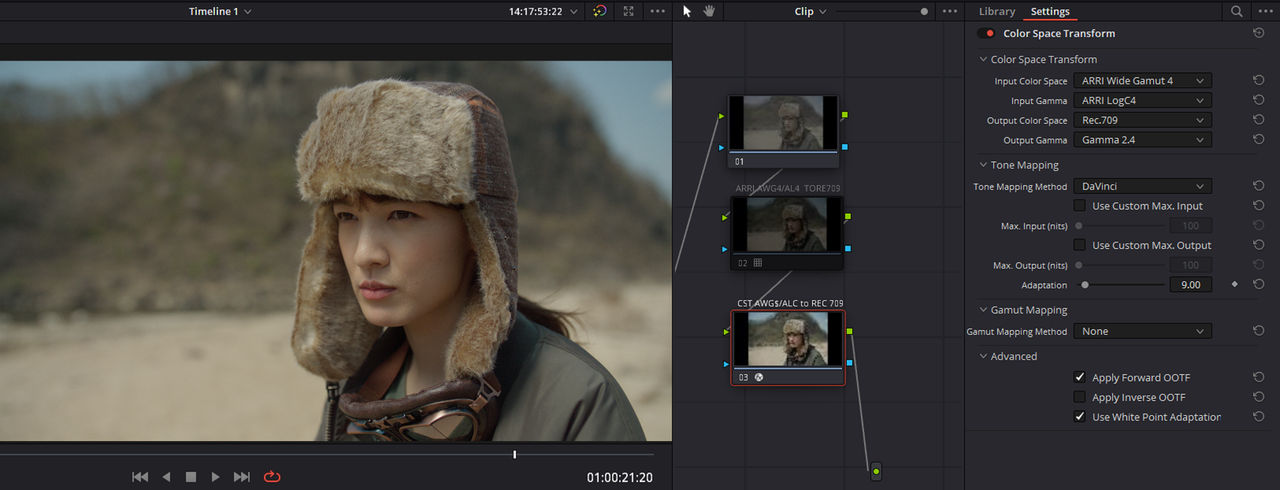The height and width of the screenshot is (490, 1280).
Task: Uncheck Use White Point Adaptation
Action: click(x=1080, y=417)
